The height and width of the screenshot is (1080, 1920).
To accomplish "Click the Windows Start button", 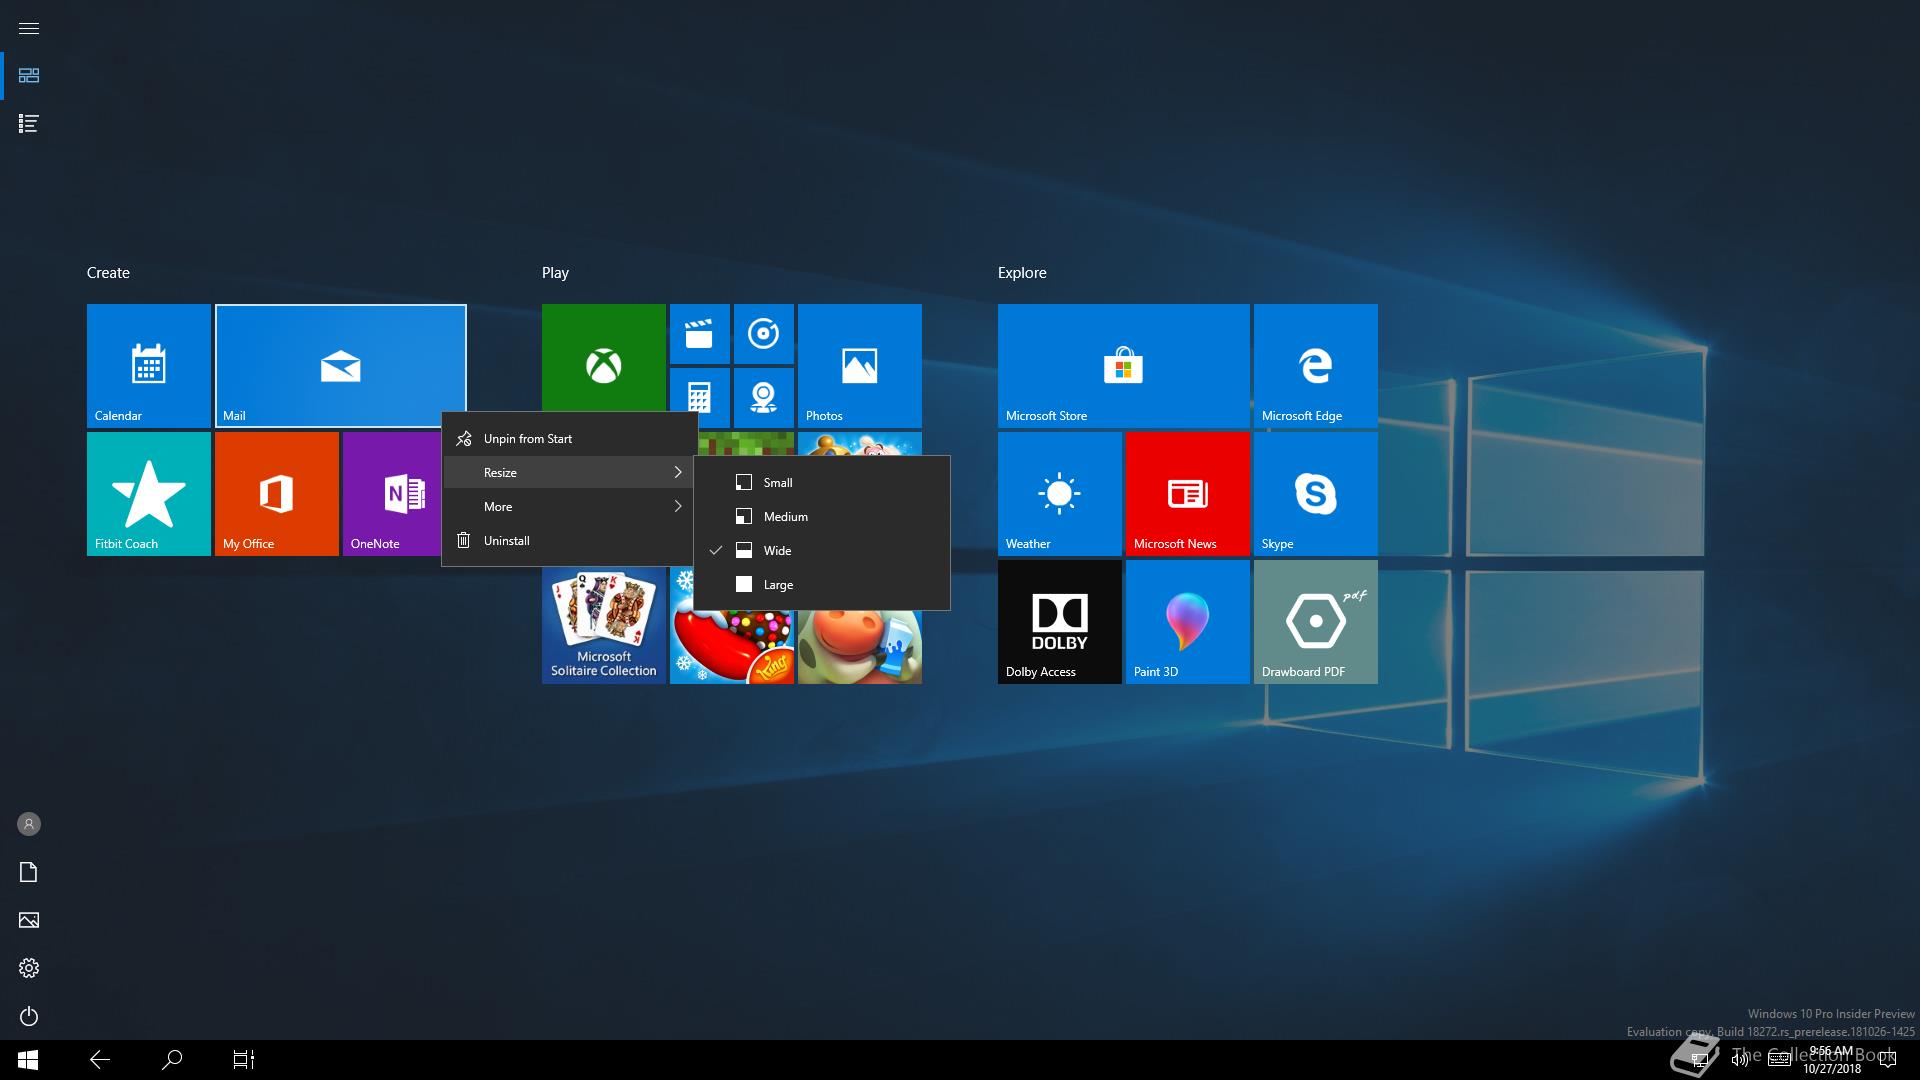I will pos(28,1060).
